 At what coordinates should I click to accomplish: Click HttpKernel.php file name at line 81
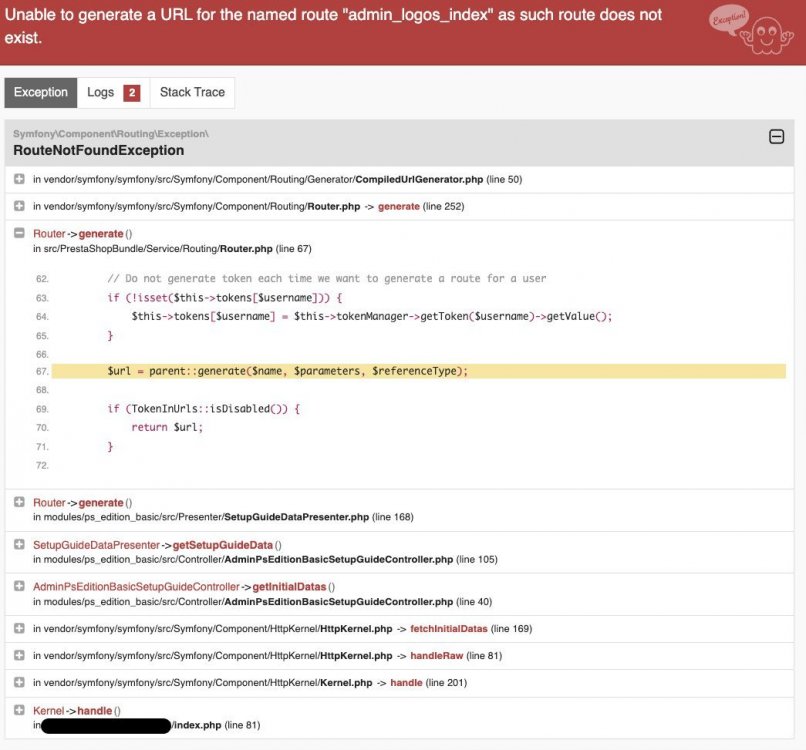pyautogui.click(x=356, y=655)
